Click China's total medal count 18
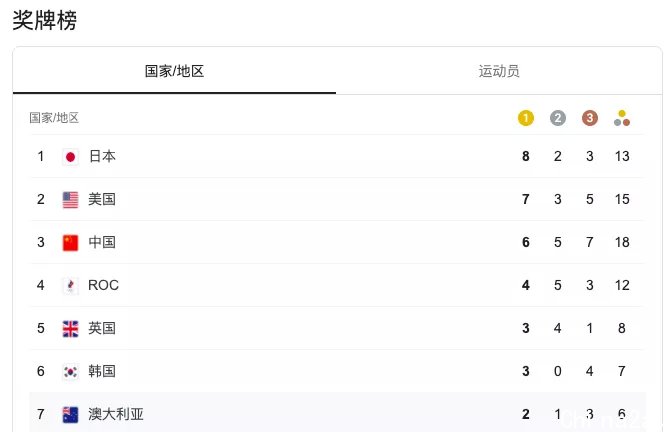Image resolution: width=671 pixels, height=432 pixels. point(622,242)
